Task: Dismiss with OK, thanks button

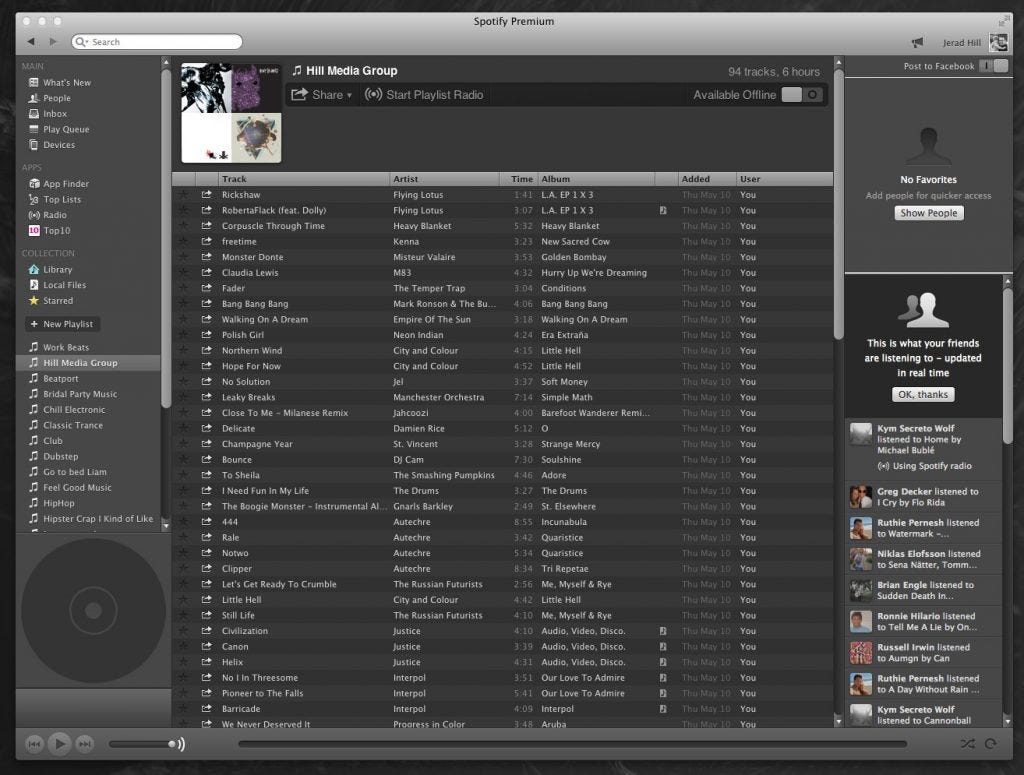Action: coord(923,394)
